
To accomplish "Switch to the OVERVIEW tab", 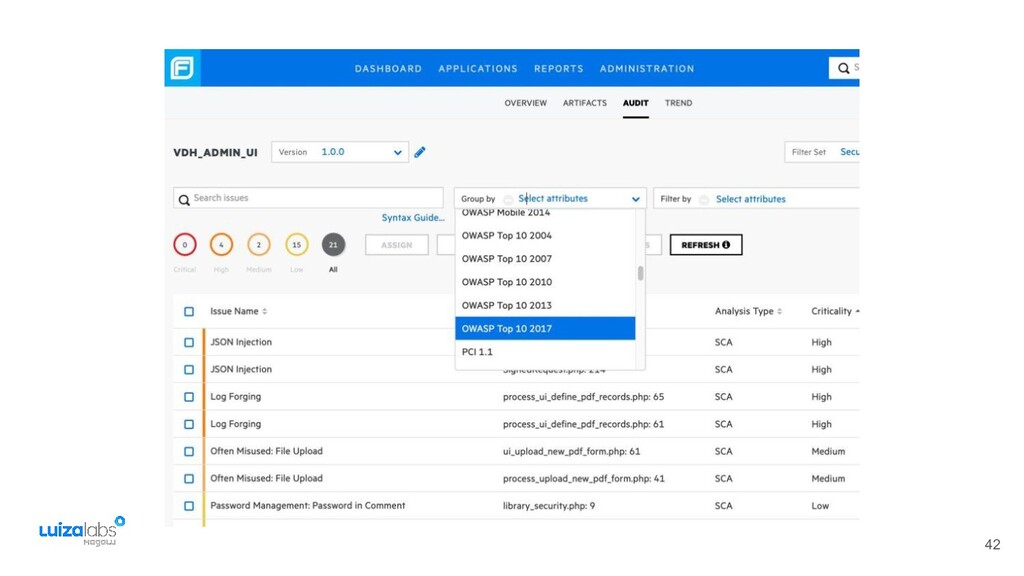I will point(526,103).
